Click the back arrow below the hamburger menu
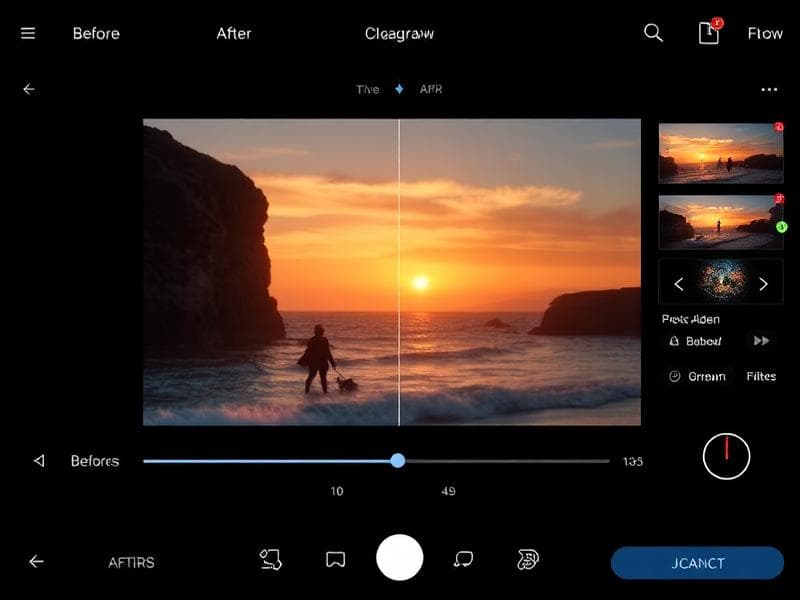The image size is (800, 600). click(x=28, y=89)
